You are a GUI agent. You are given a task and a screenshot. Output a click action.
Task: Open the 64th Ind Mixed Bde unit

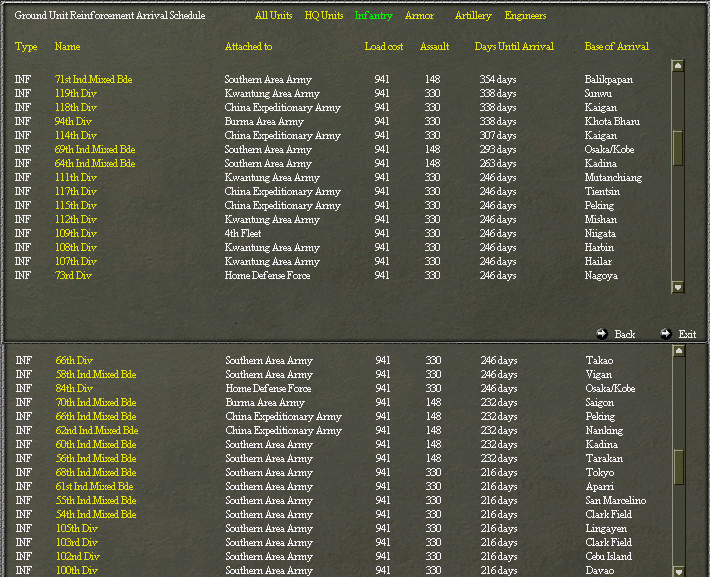point(95,163)
